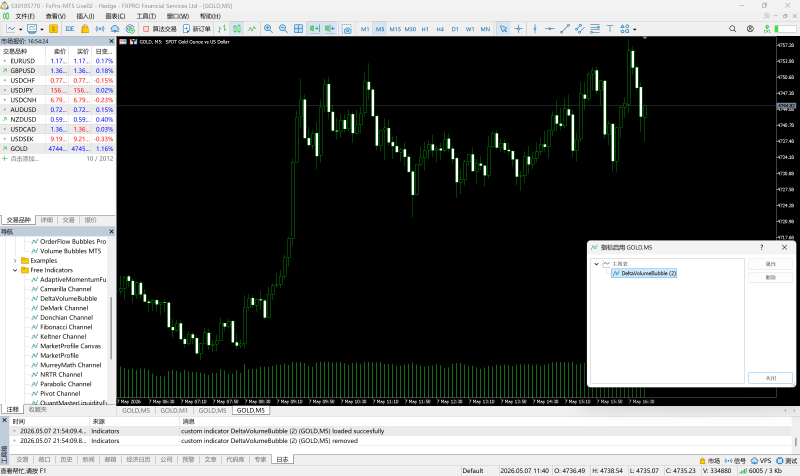Select the vertical line drawing tool

click(x=535, y=29)
